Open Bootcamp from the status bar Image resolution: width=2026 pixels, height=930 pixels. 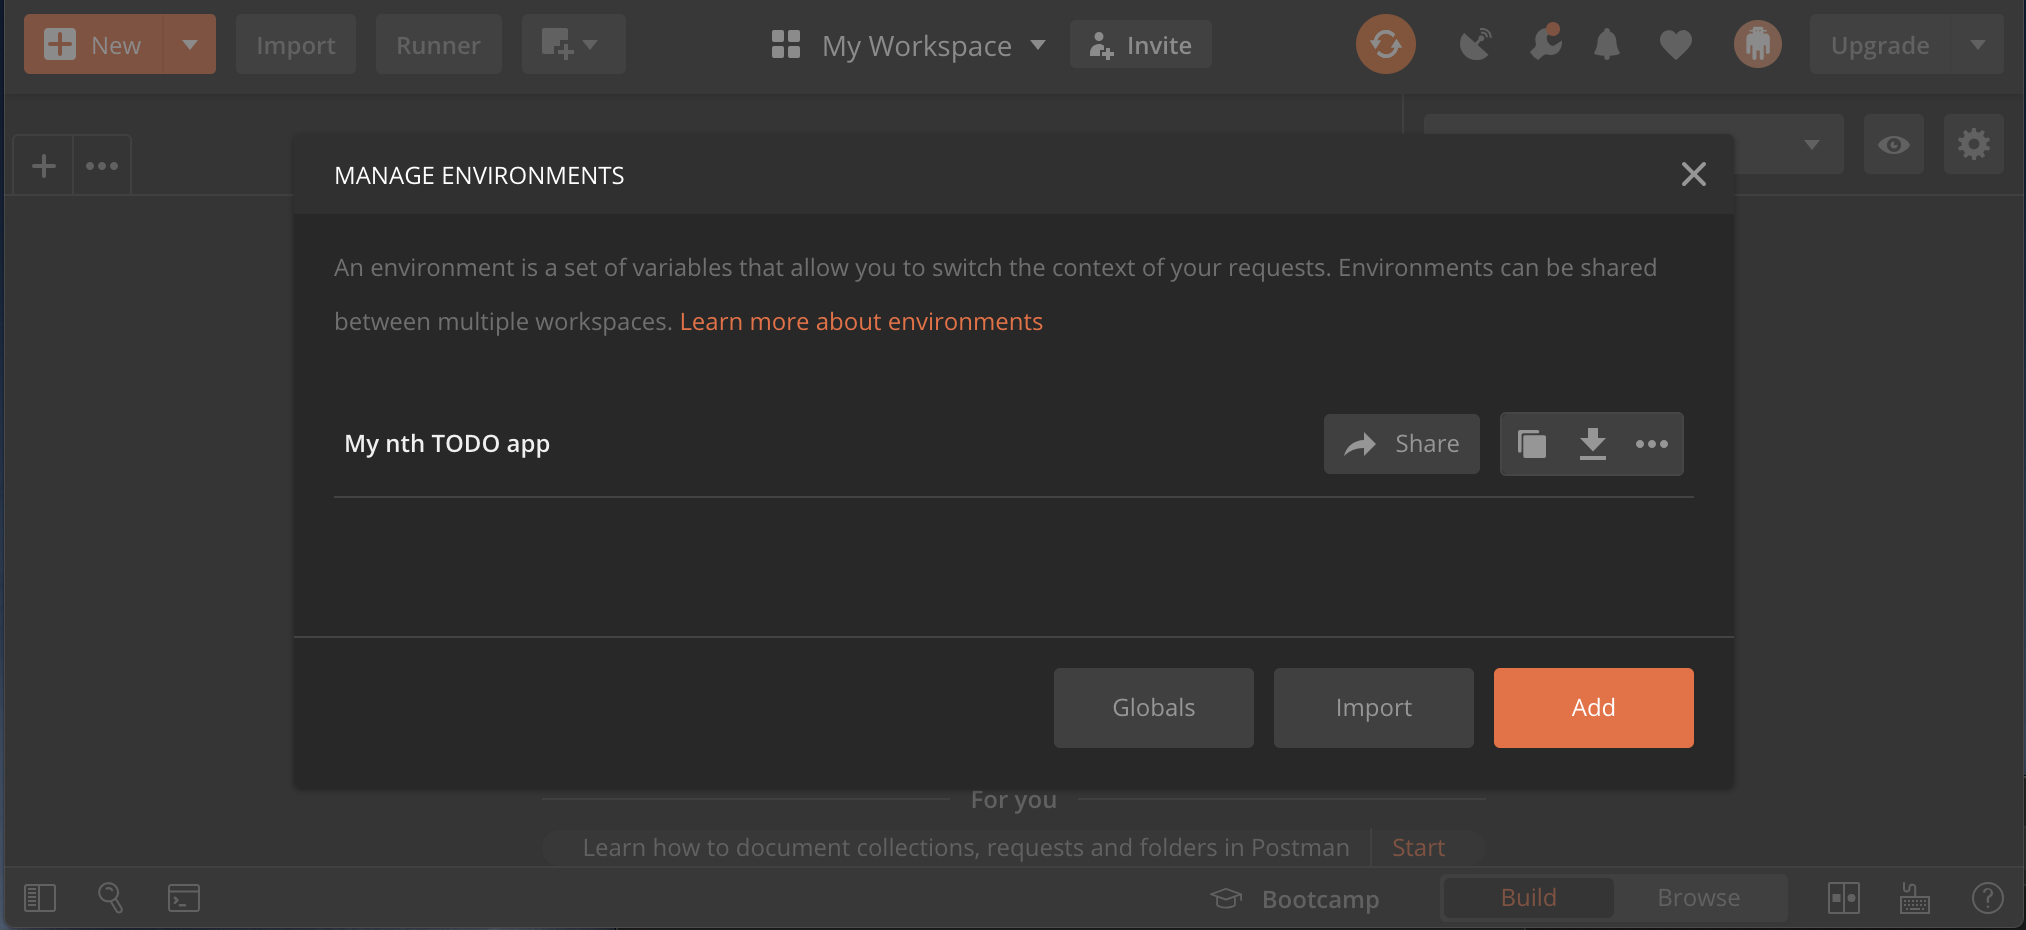click(x=1295, y=899)
